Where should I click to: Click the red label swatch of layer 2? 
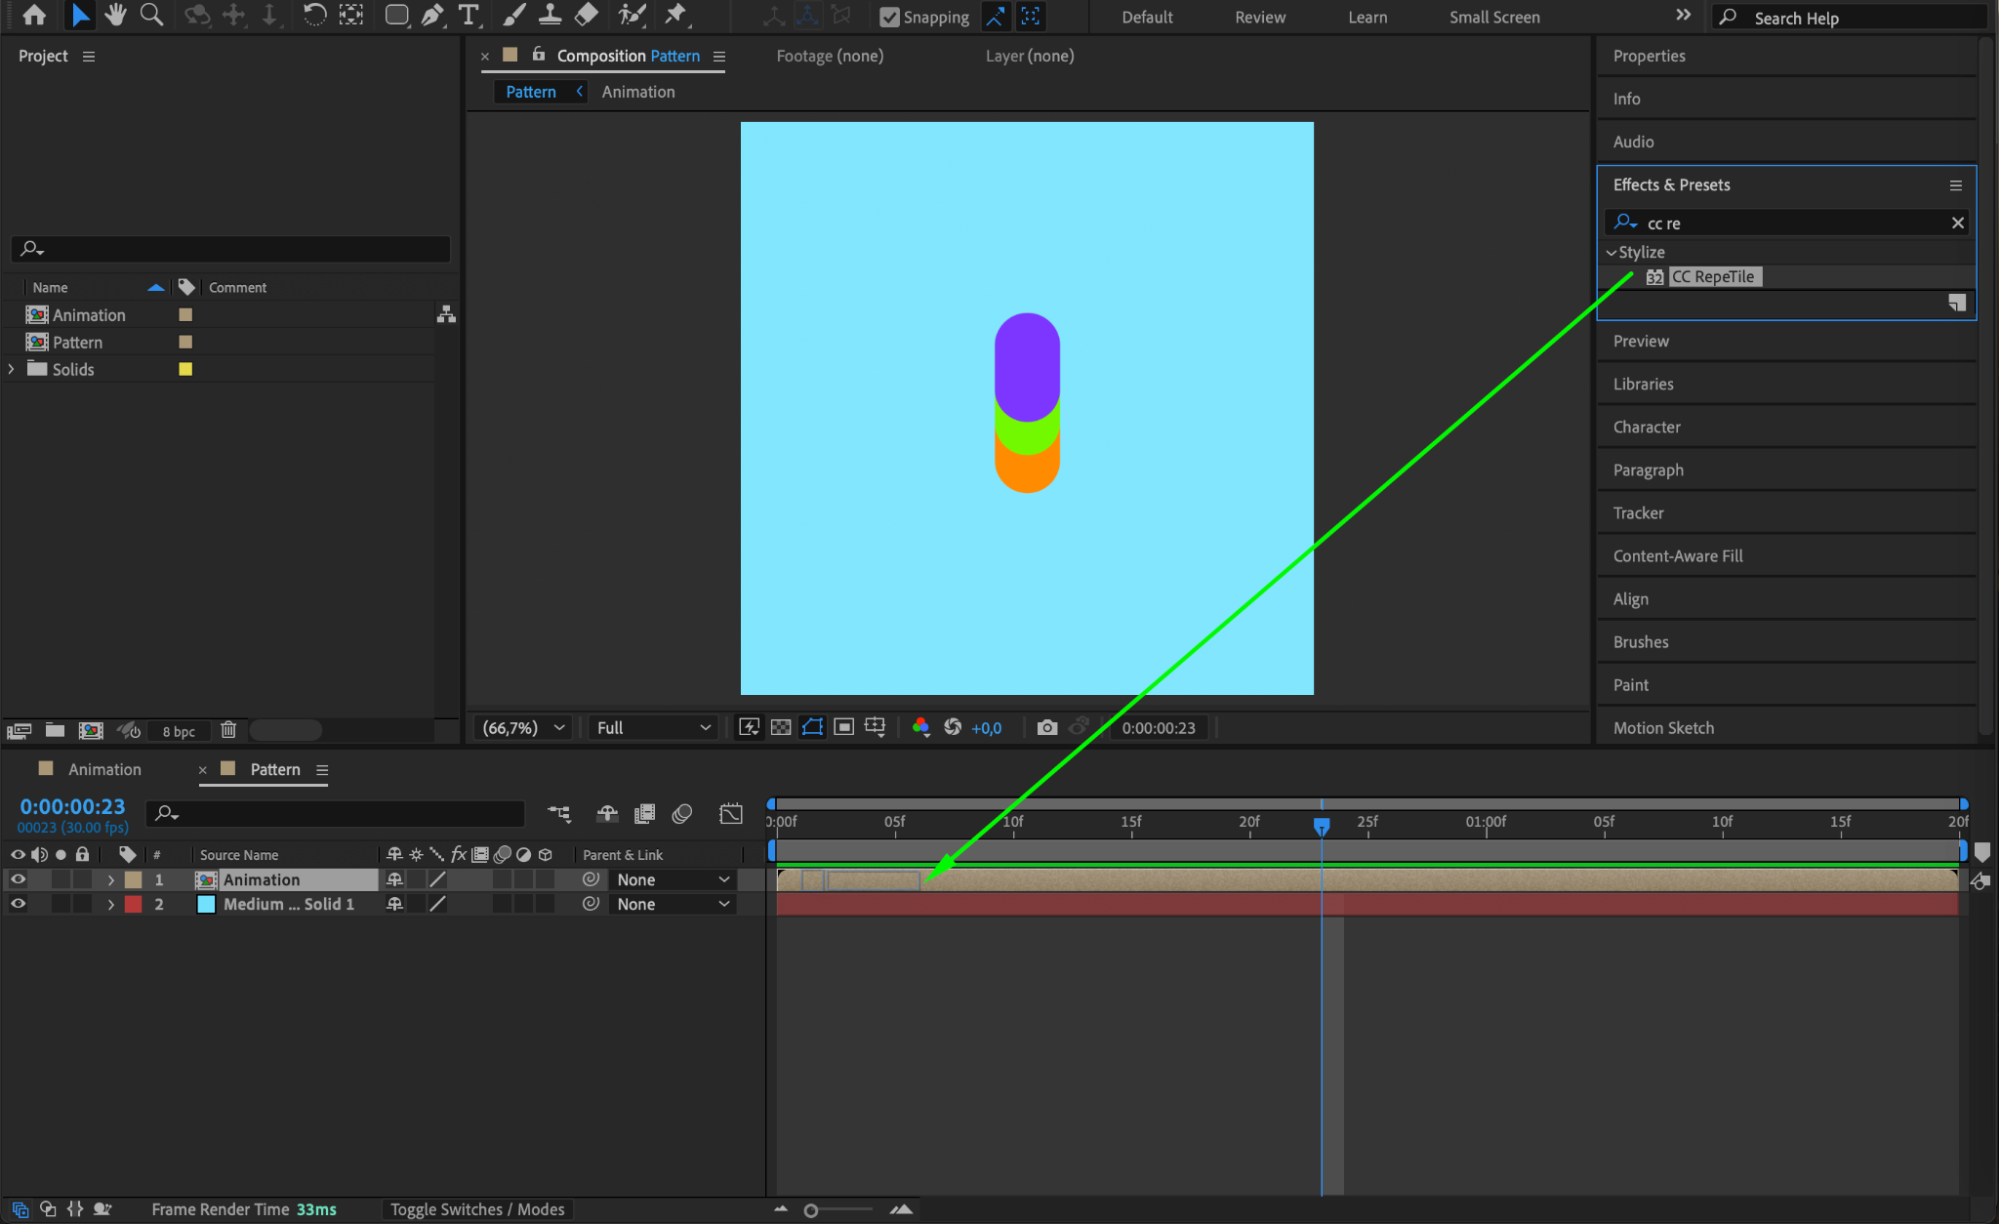tap(133, 904)
